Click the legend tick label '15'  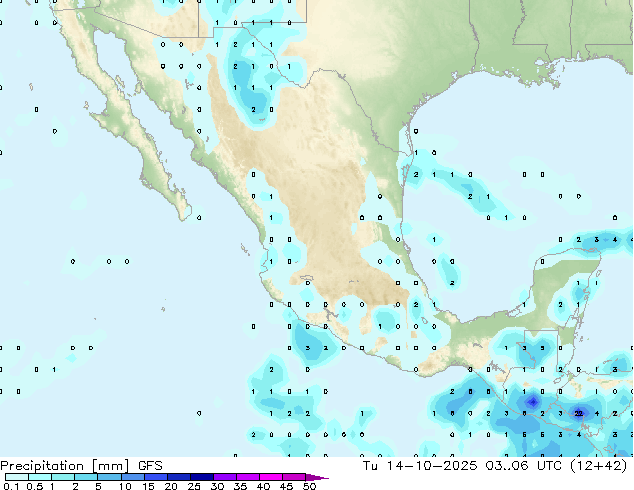(x=148, y=486)
